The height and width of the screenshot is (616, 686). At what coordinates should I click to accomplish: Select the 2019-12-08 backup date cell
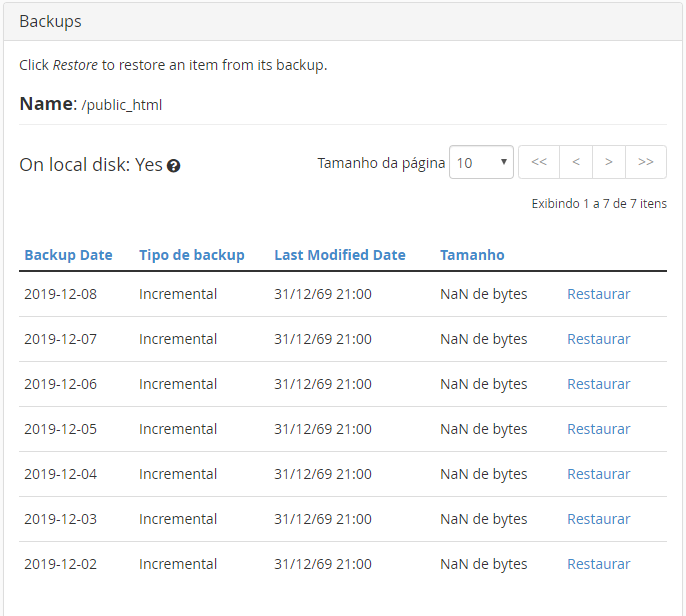(60, 294)
